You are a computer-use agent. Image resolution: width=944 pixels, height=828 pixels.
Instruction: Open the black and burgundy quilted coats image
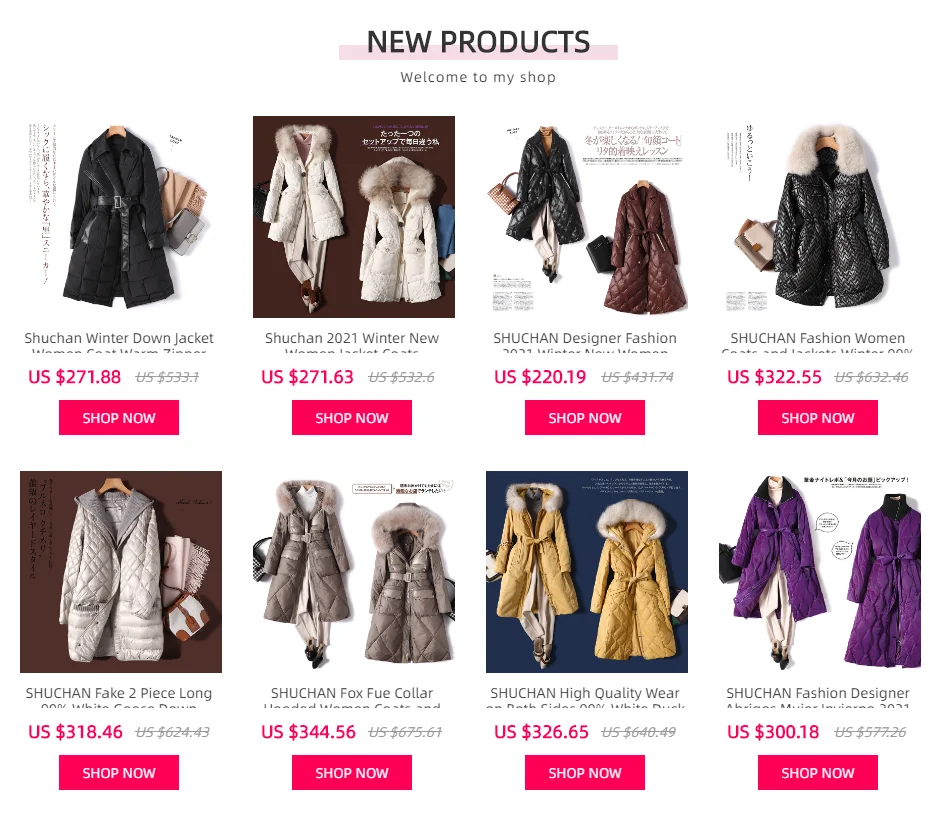[587, 217]
